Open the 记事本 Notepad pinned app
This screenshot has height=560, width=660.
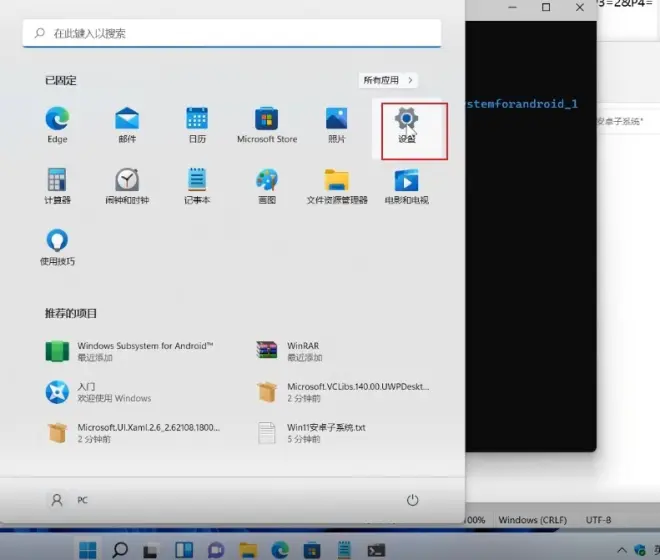click(x=197, y=186)
